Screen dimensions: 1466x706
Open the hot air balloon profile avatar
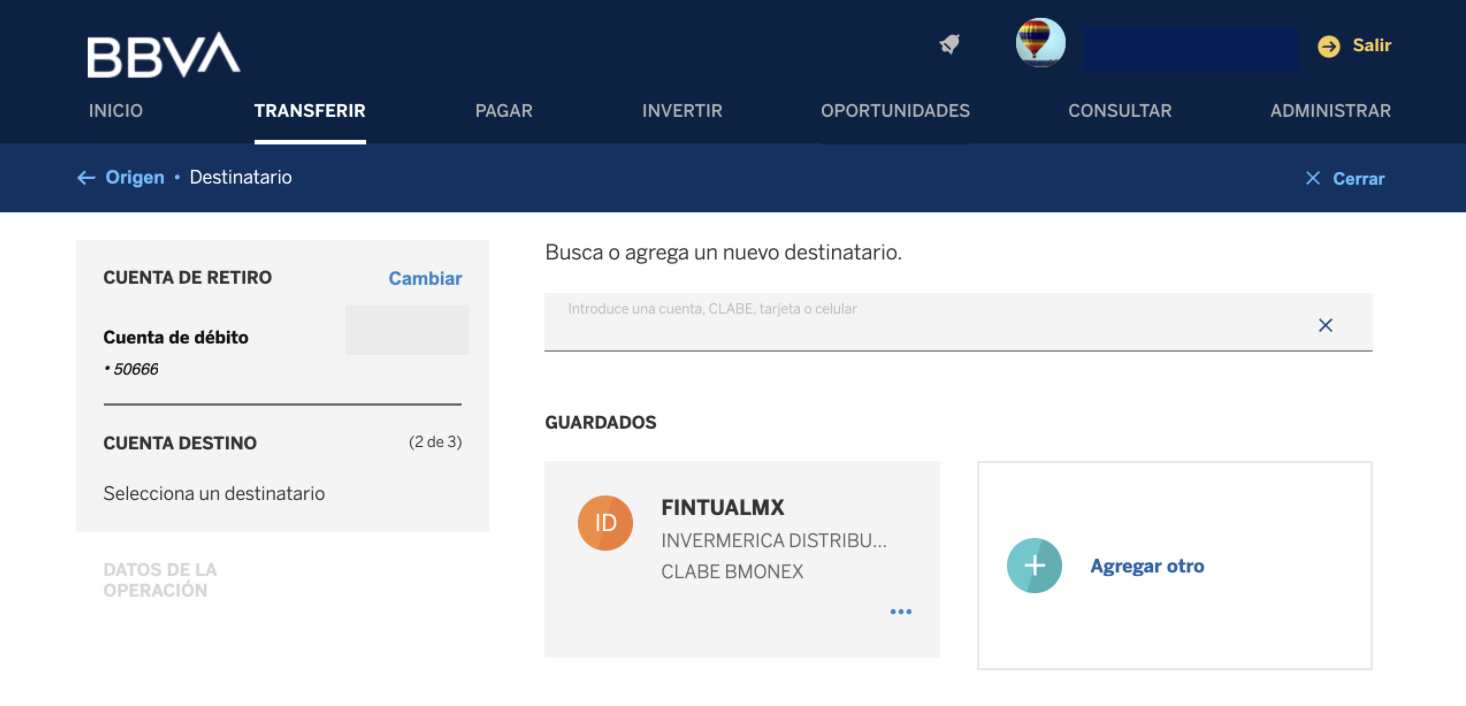(x=1040, y=43)
